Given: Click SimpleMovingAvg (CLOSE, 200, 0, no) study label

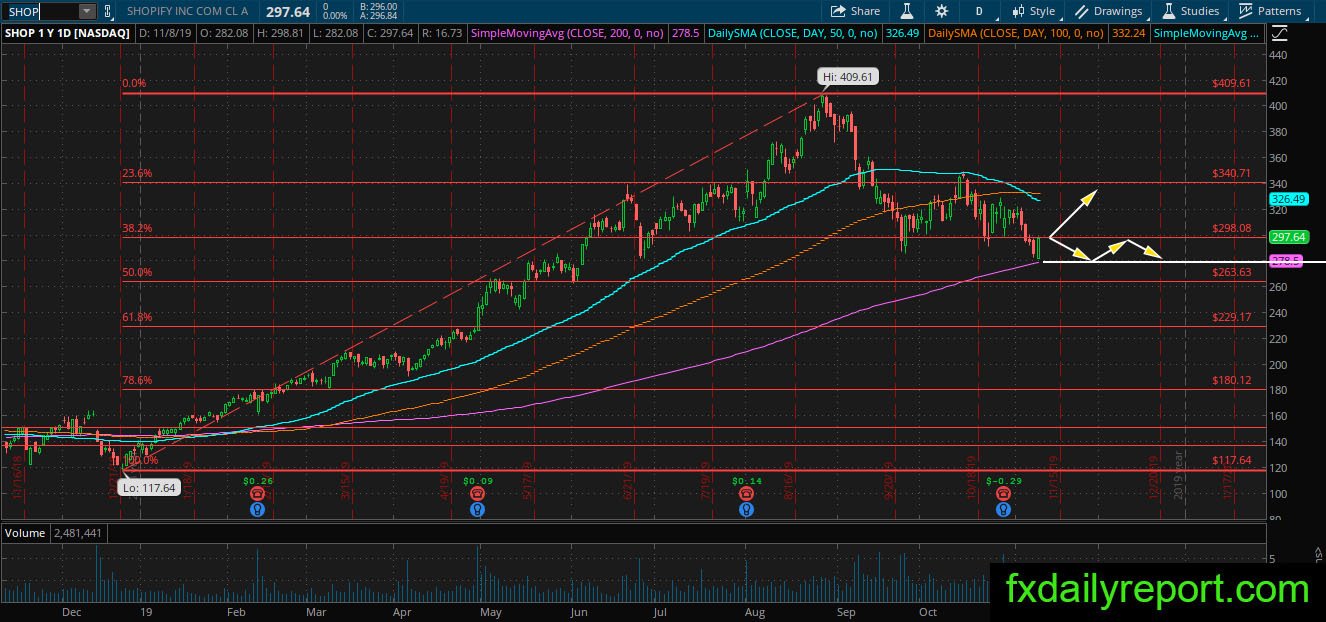Looking at the screenshot, I should click(569, 33).
